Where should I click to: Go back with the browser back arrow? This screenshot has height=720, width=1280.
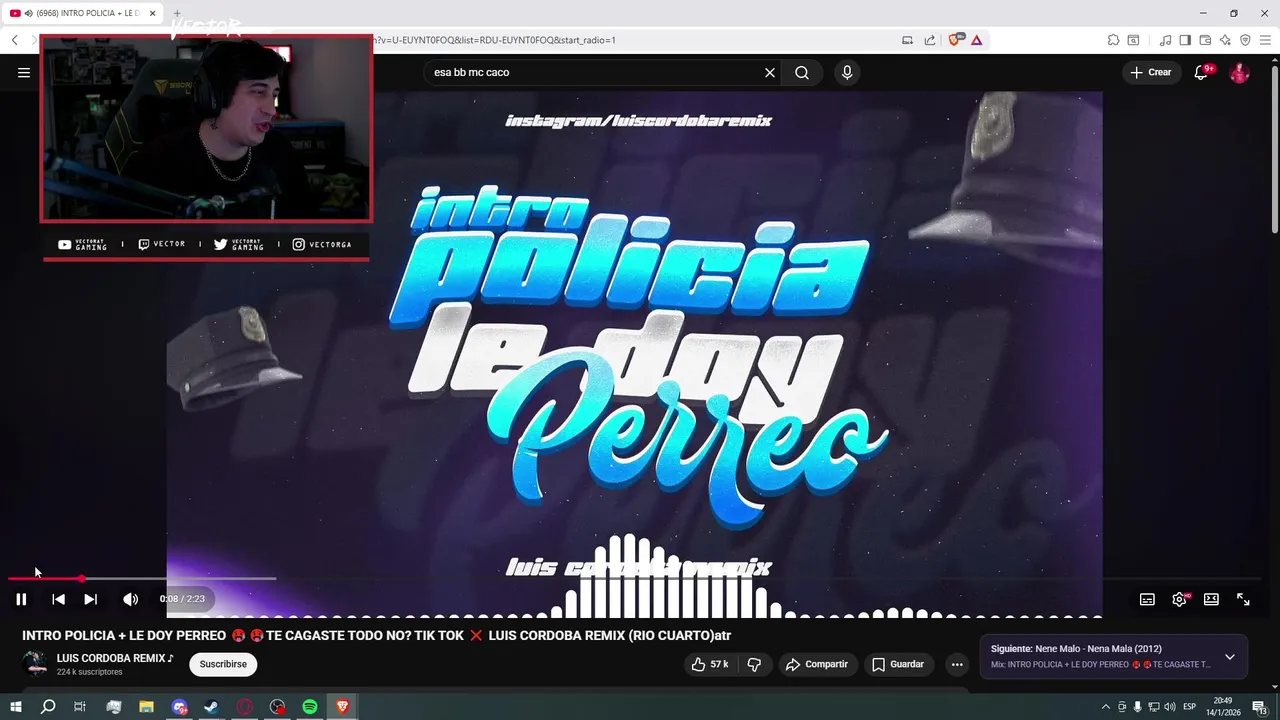pos(14,40)
